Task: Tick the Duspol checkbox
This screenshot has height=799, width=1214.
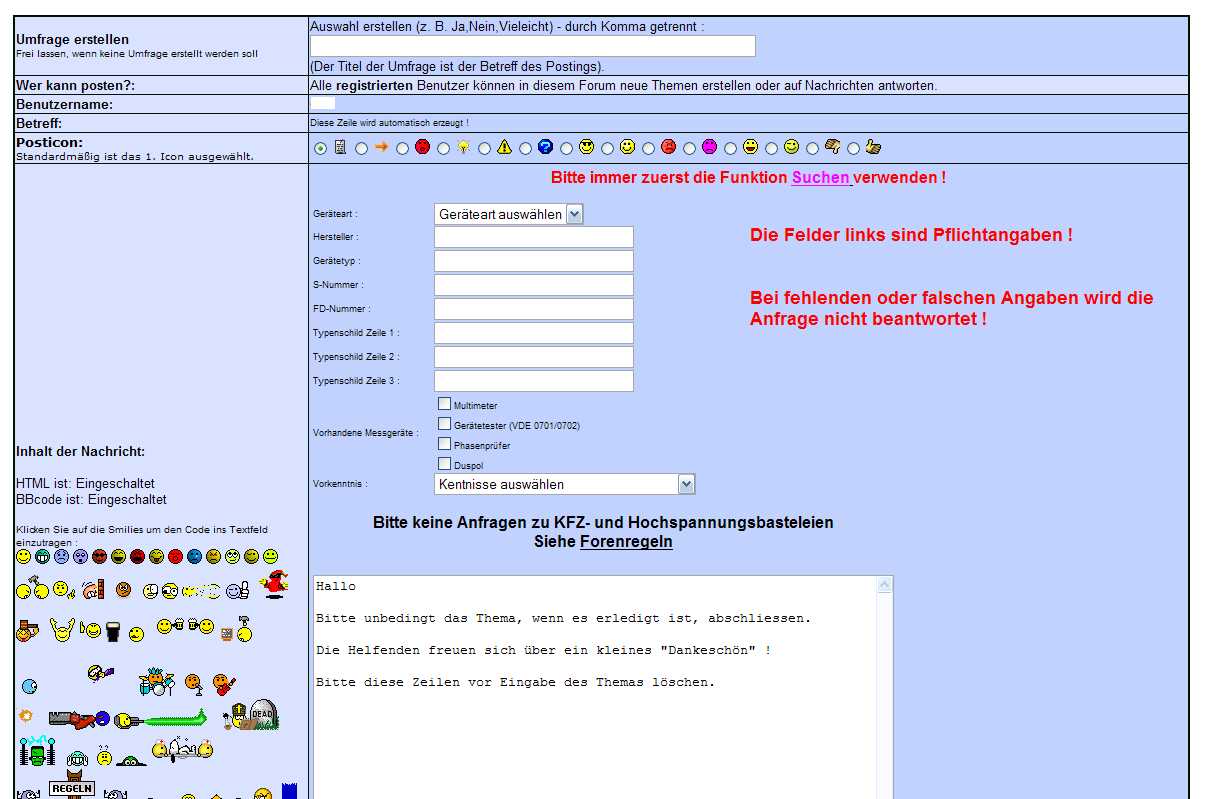Action: click(444, 463)
